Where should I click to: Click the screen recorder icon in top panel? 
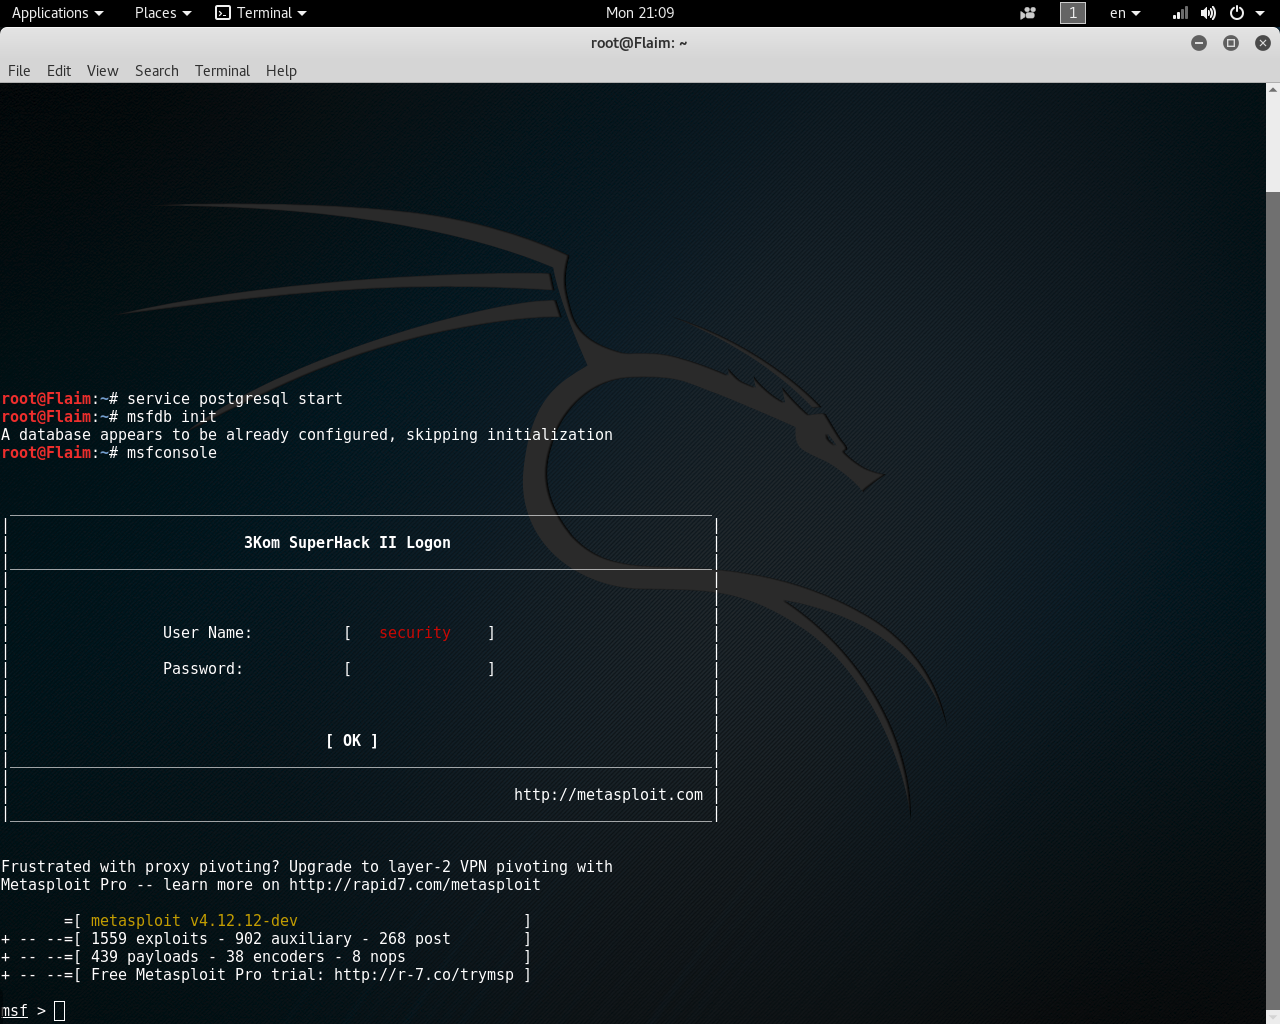coord(1027,13)
